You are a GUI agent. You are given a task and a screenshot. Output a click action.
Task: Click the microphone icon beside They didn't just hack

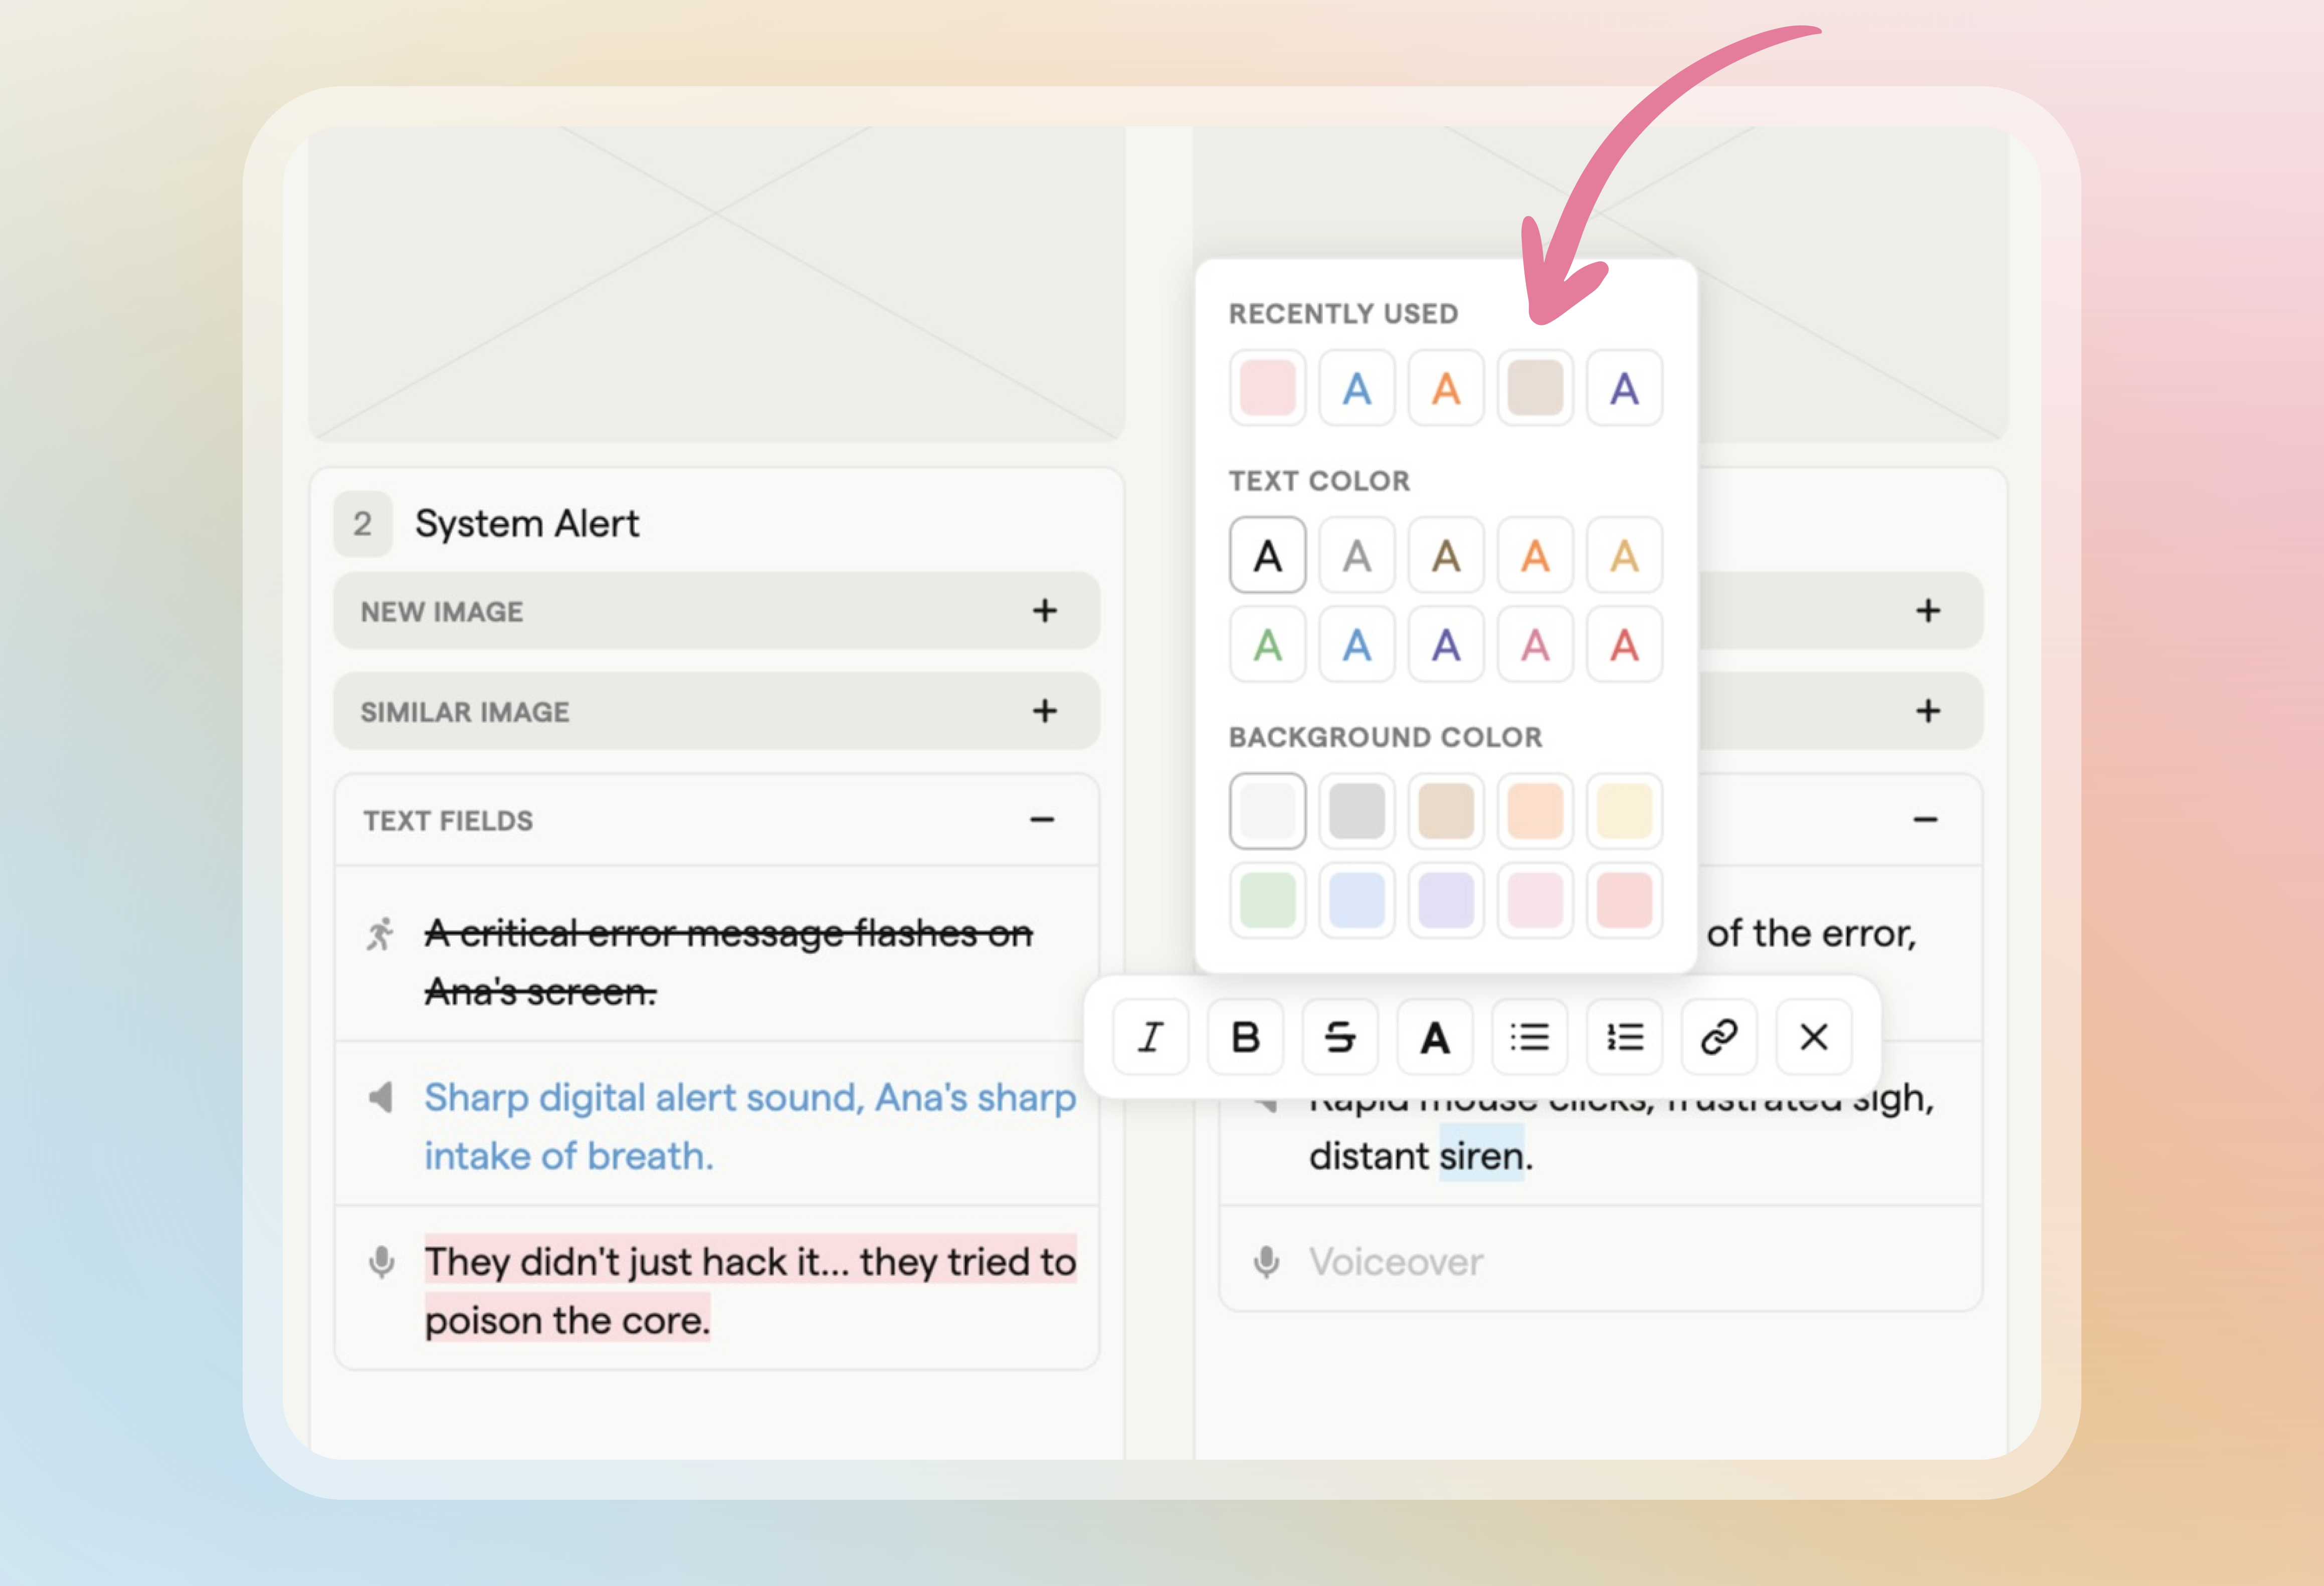tap(381, 1262)
